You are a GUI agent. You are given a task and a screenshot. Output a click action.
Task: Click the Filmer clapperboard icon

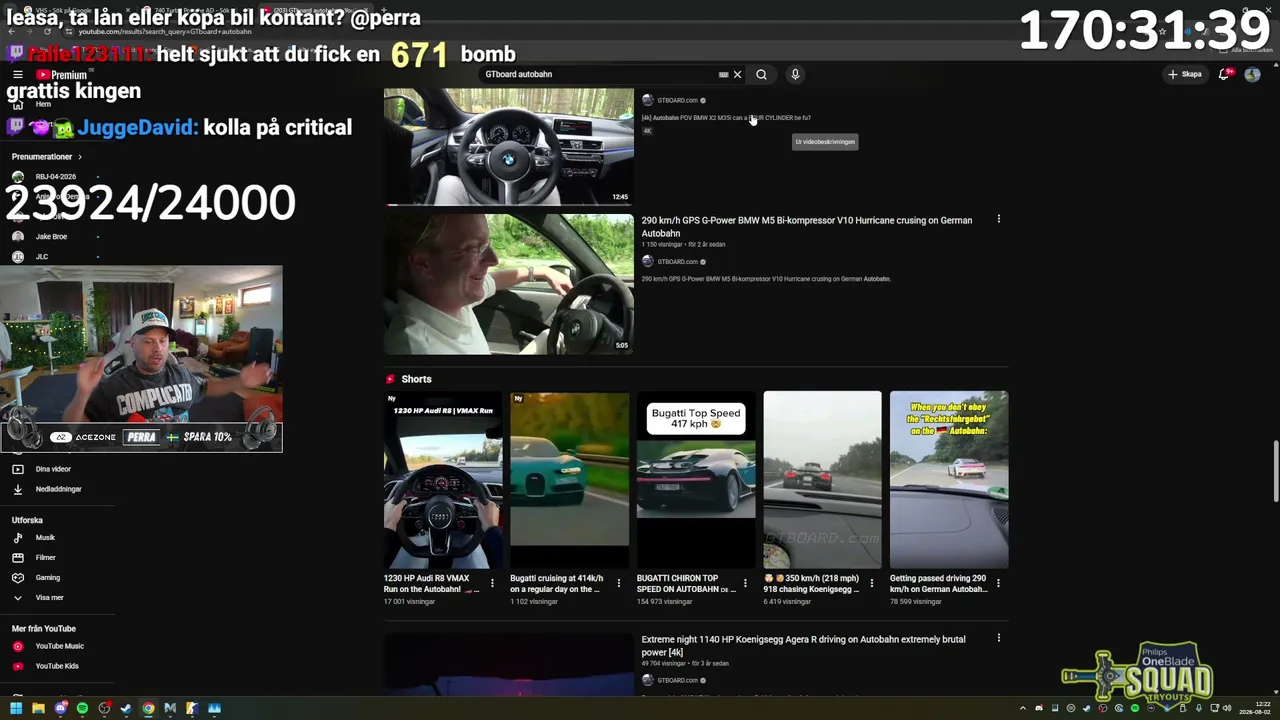point(17,558)
